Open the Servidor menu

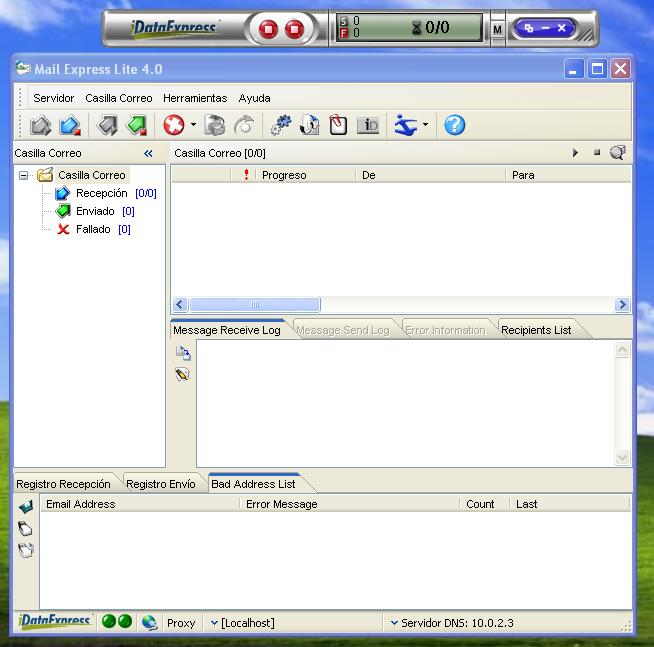click(53, 98)
